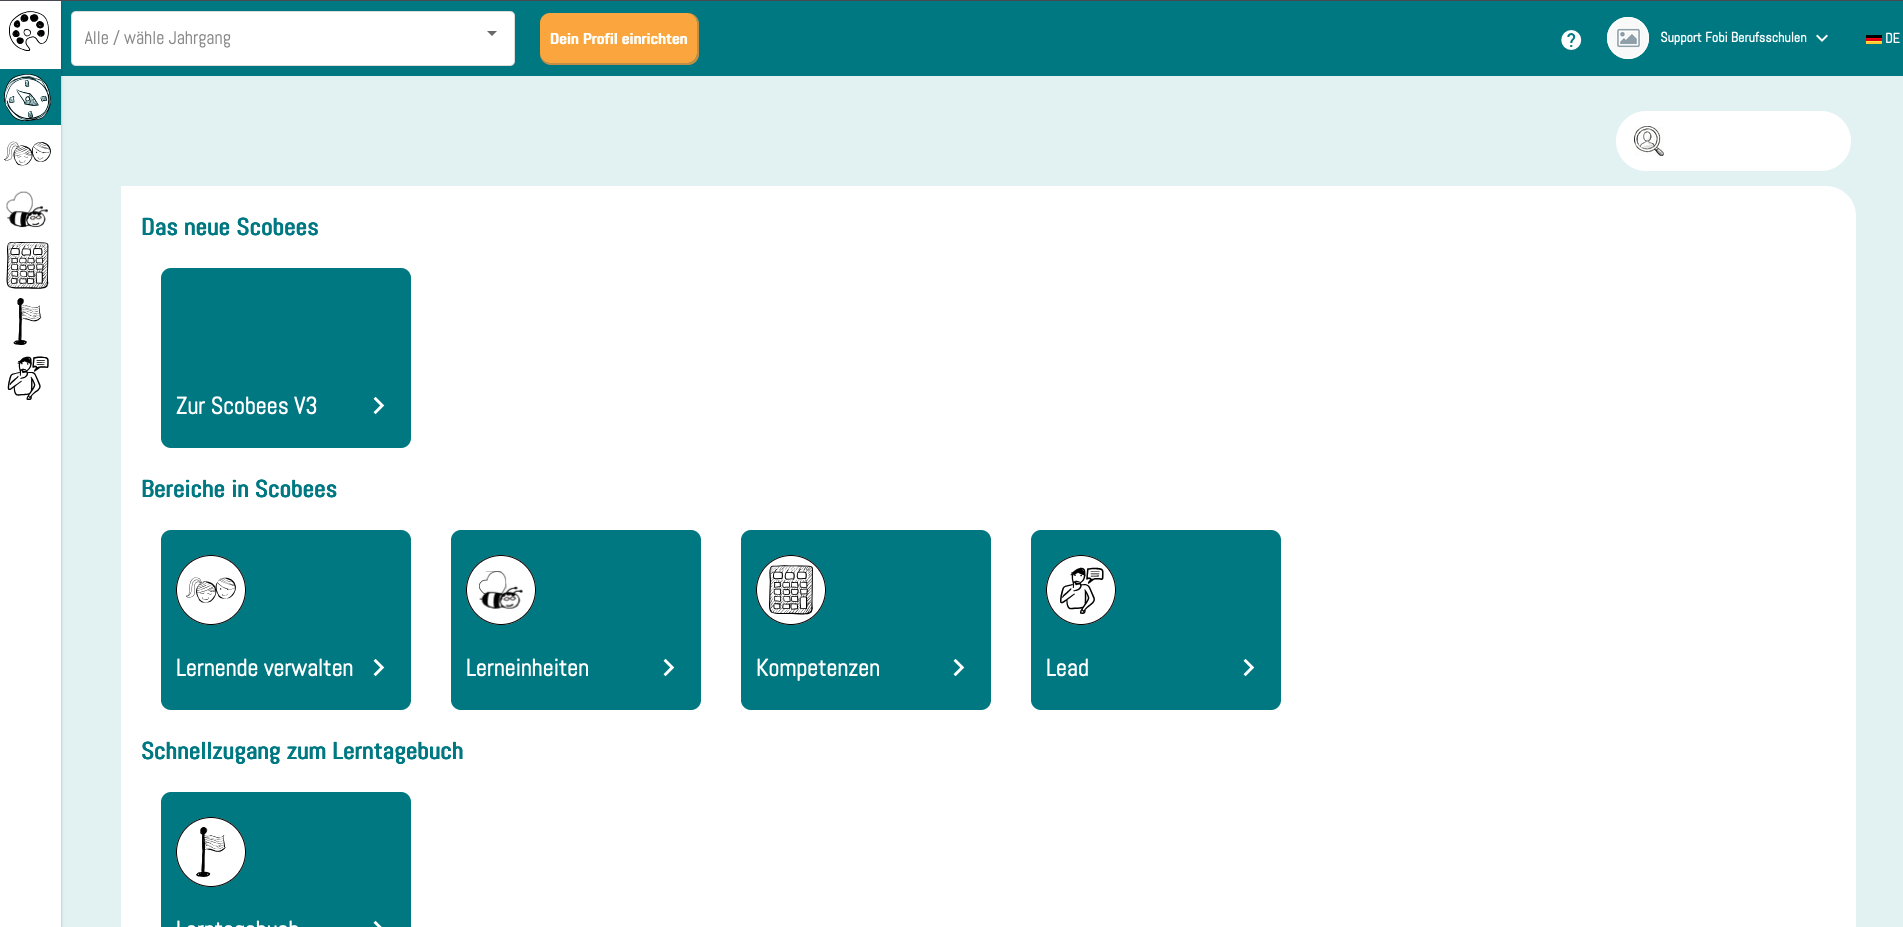
Task: Go to the 'Lerneinheiten' tile
Action: [575, 619]
